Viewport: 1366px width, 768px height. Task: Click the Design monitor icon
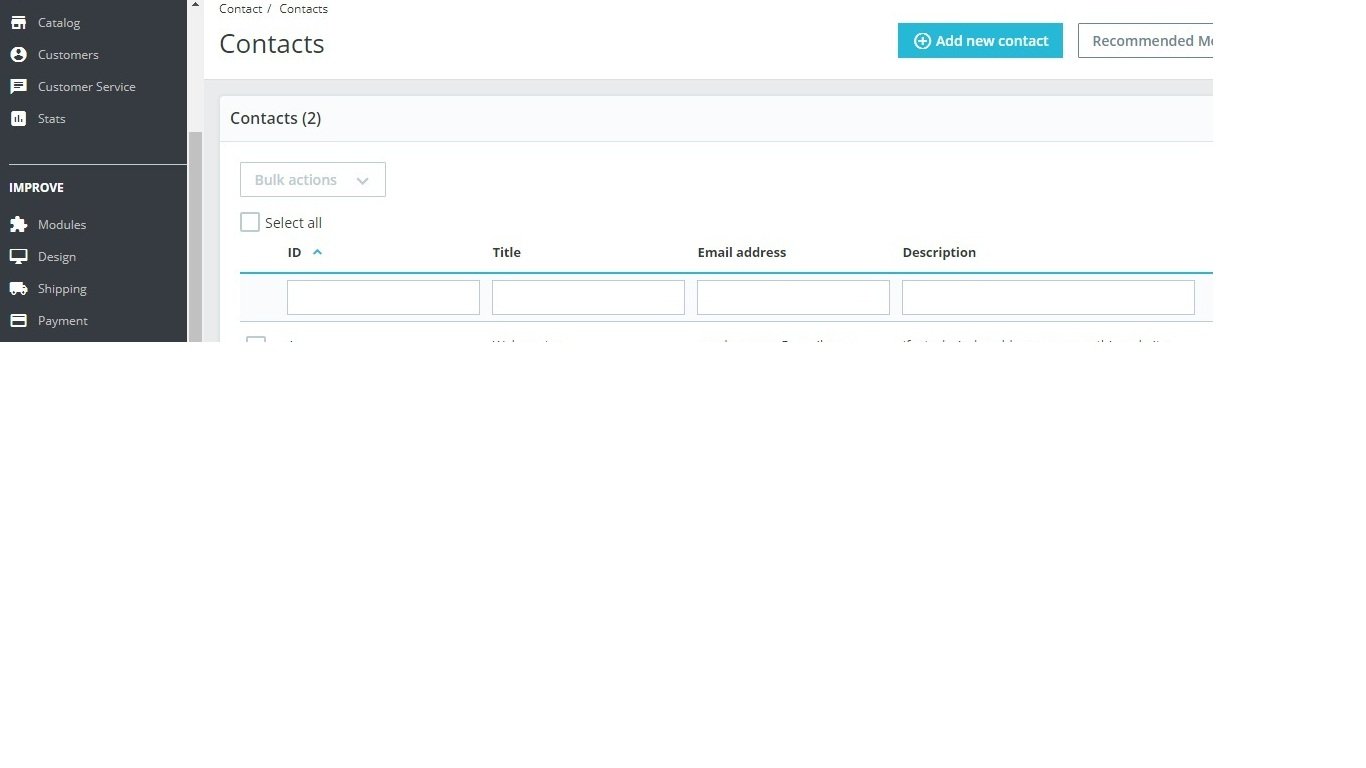[18, 256]
